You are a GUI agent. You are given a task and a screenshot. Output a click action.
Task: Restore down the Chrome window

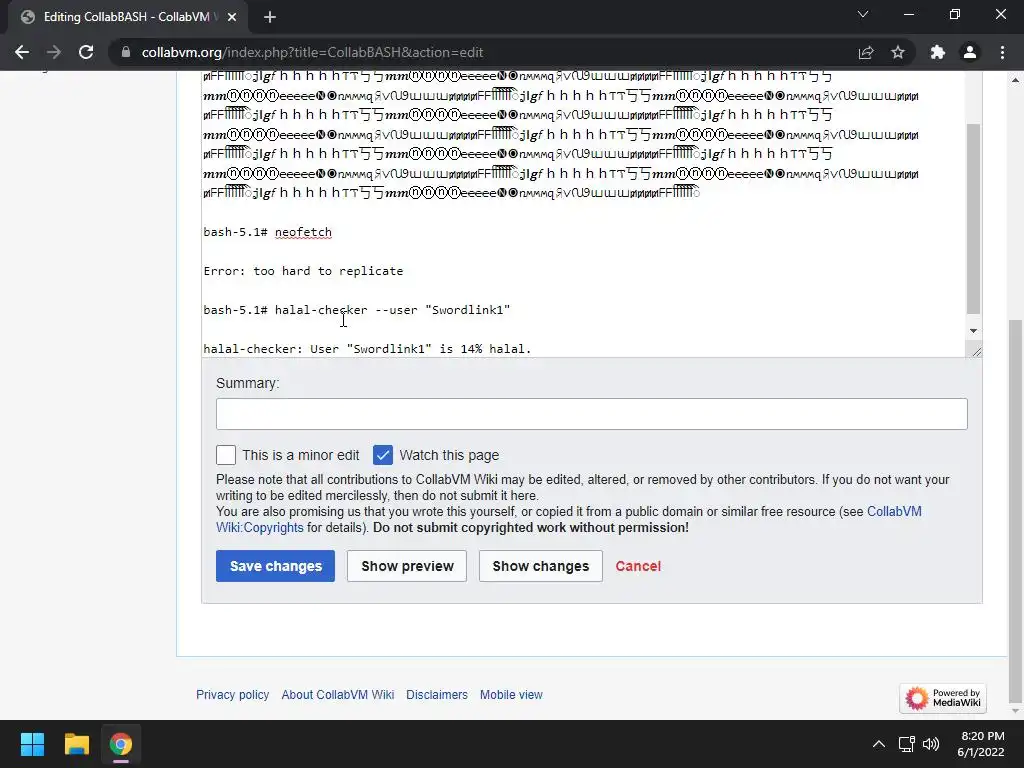click(x=955, y=14)
